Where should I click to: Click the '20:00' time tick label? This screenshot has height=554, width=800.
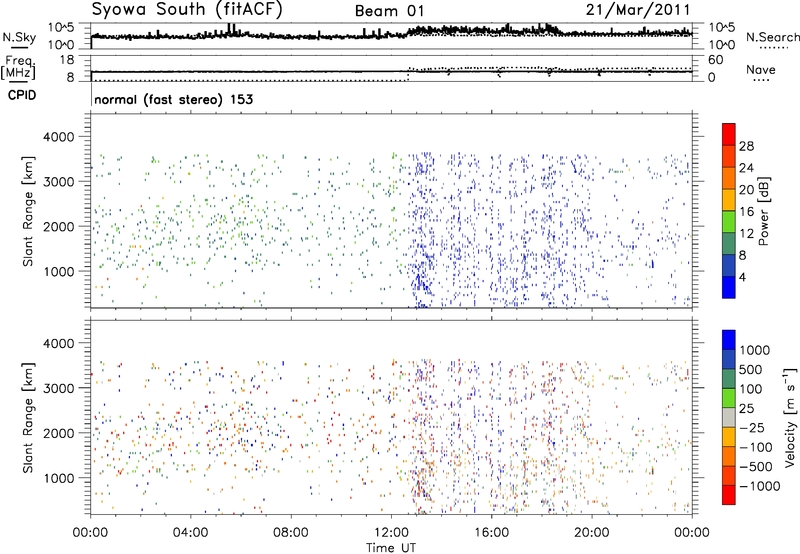click(592, 533)
